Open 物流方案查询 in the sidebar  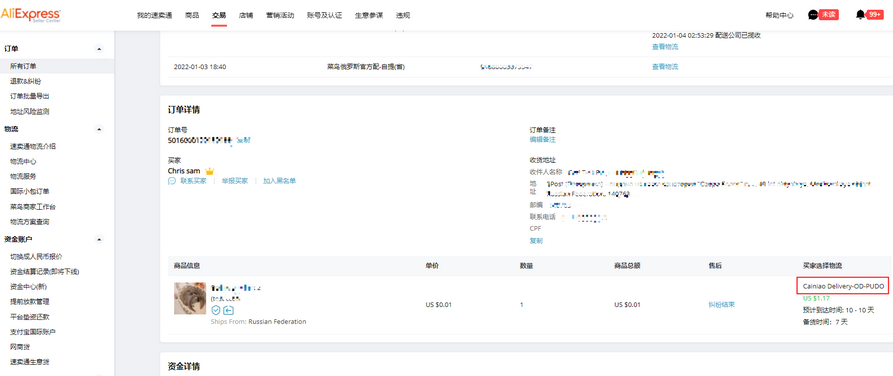coord(30,222)
